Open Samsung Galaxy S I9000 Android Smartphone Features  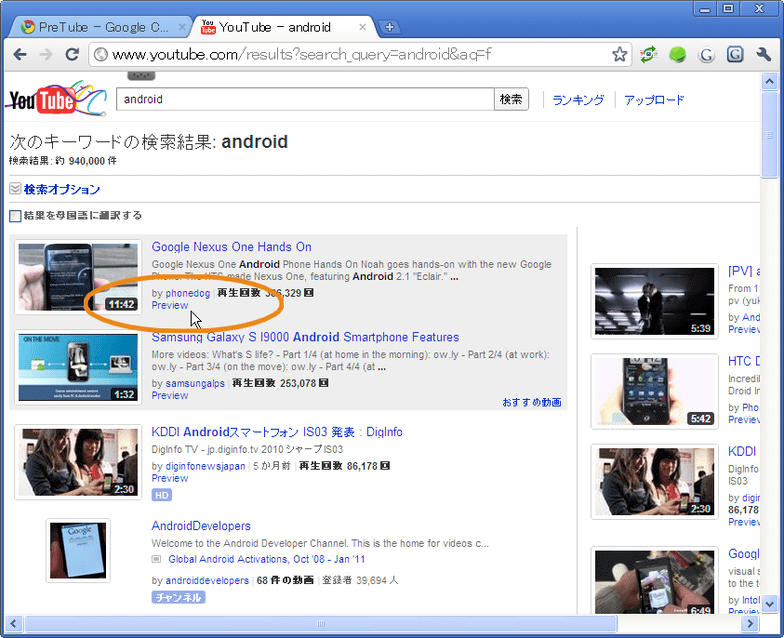pyautogui.click(x=305, y=337)
